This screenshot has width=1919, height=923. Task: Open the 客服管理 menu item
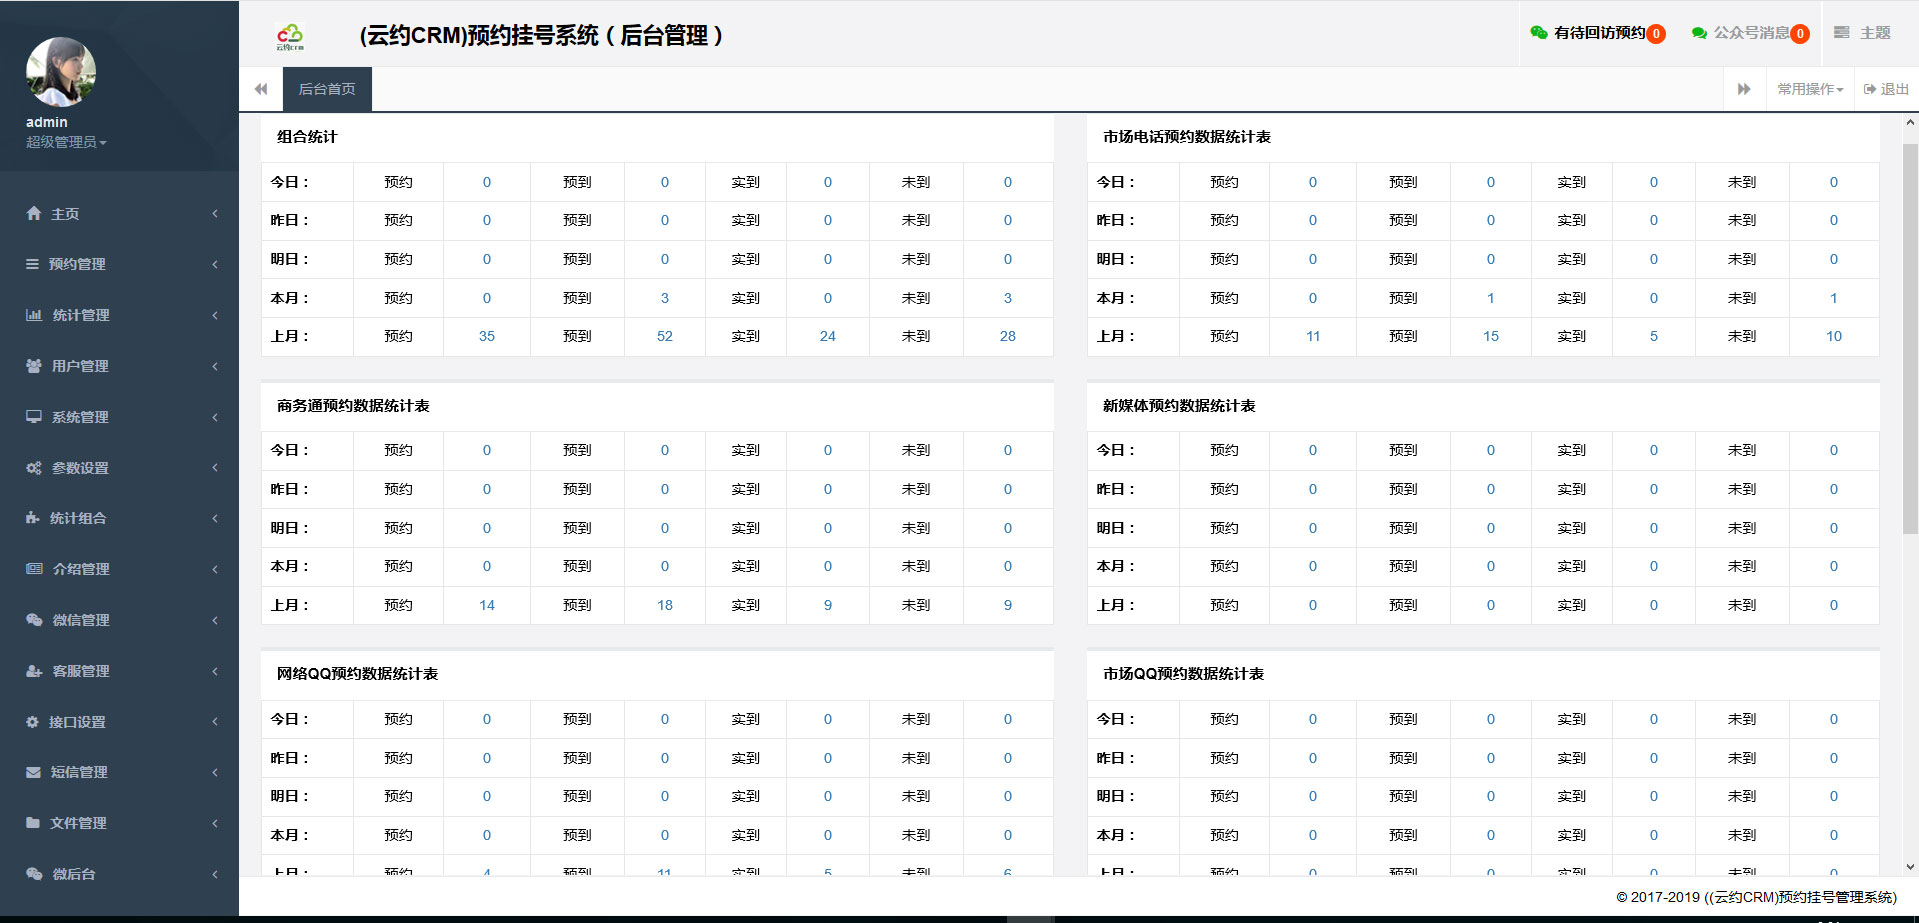point(81,671)
